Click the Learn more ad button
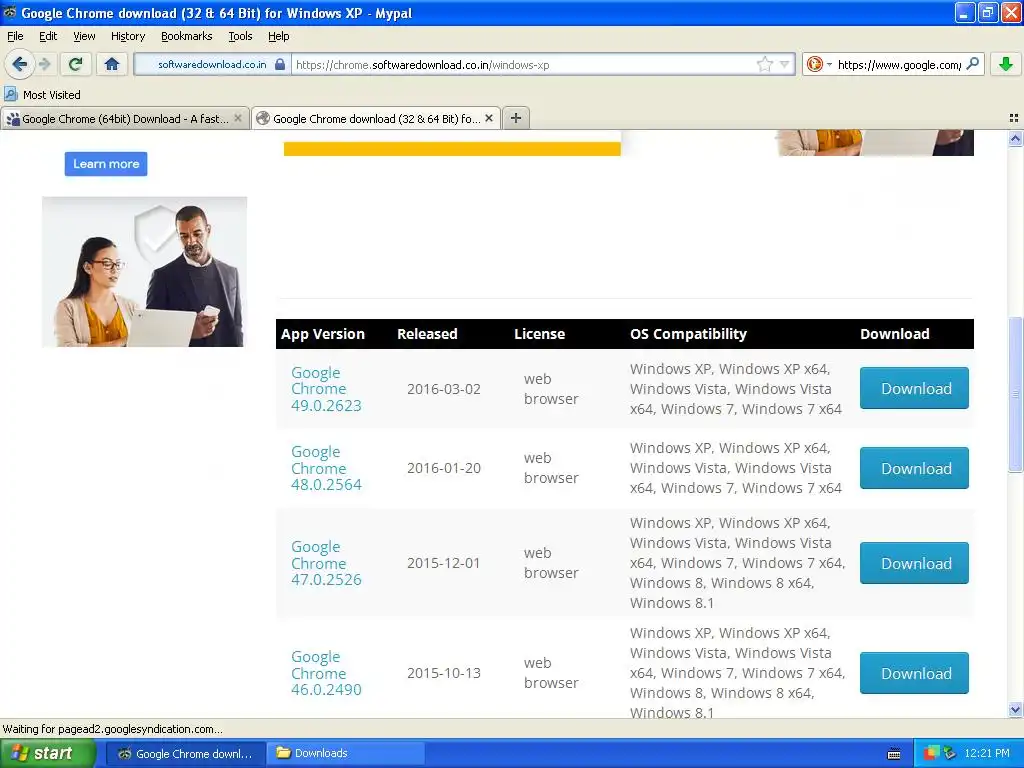This screenshot has height=768, width=1024. point(106,164)
